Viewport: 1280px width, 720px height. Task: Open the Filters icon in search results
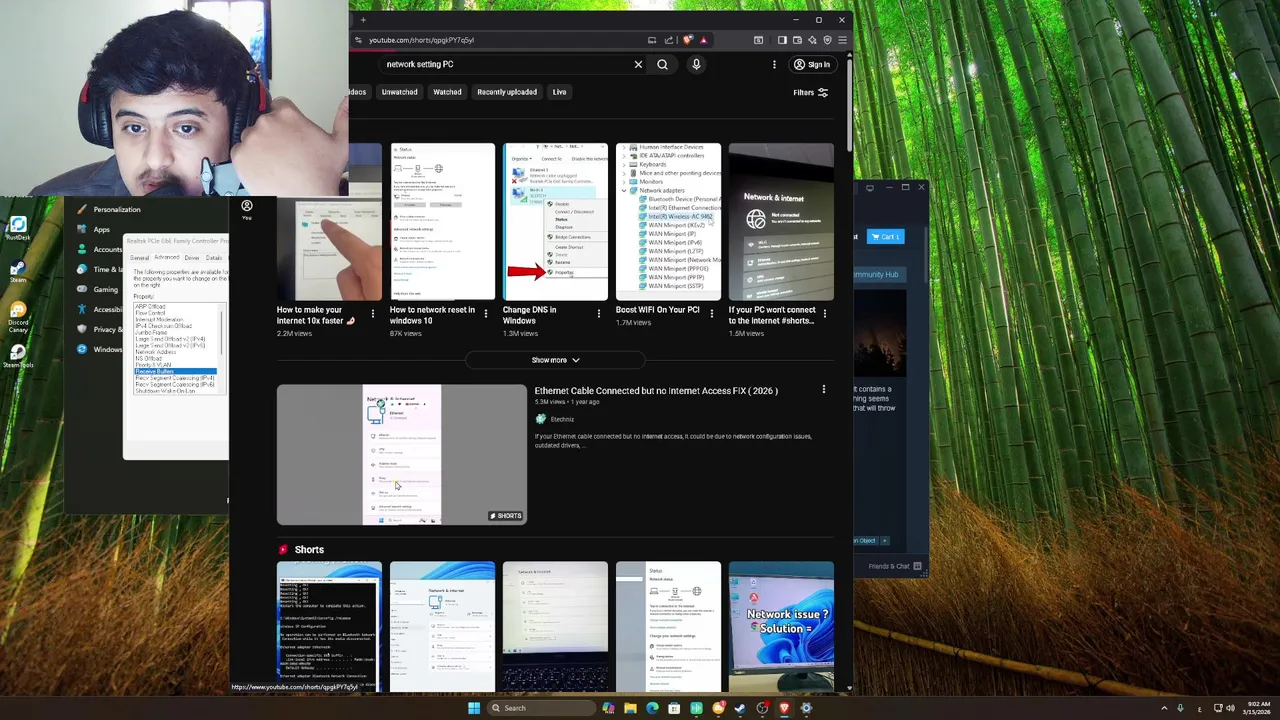[823, 92]
